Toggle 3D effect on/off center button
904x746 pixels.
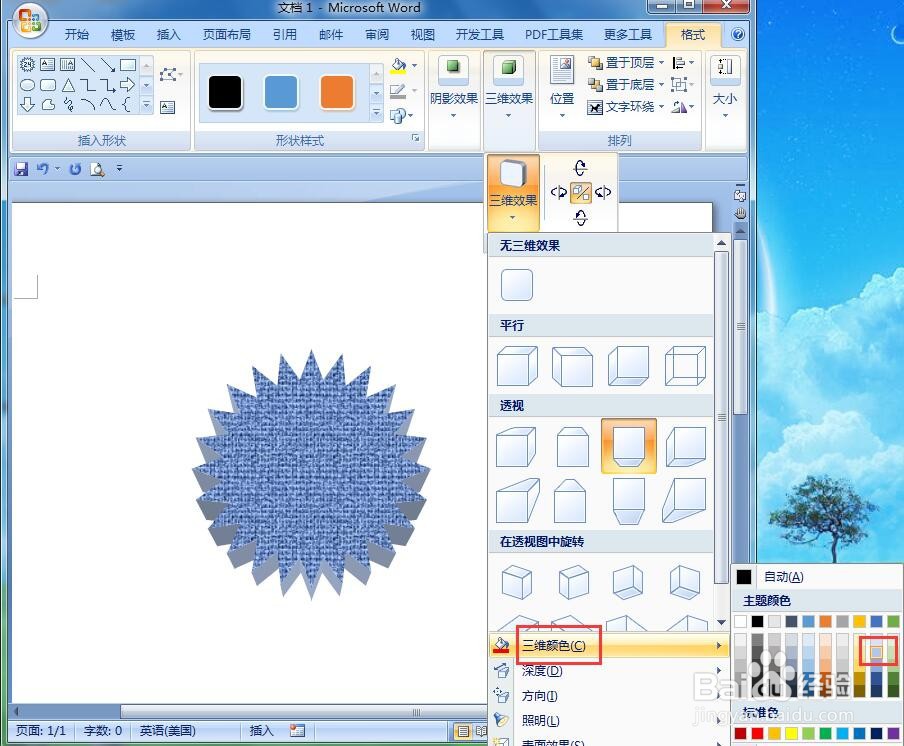coord(581,192)
